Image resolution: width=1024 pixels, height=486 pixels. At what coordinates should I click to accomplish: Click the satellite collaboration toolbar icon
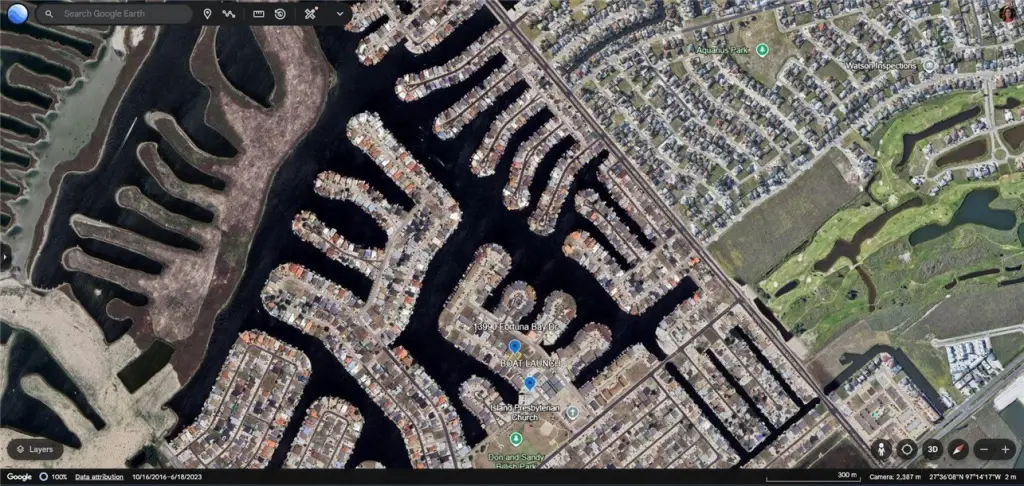point(312,14)
